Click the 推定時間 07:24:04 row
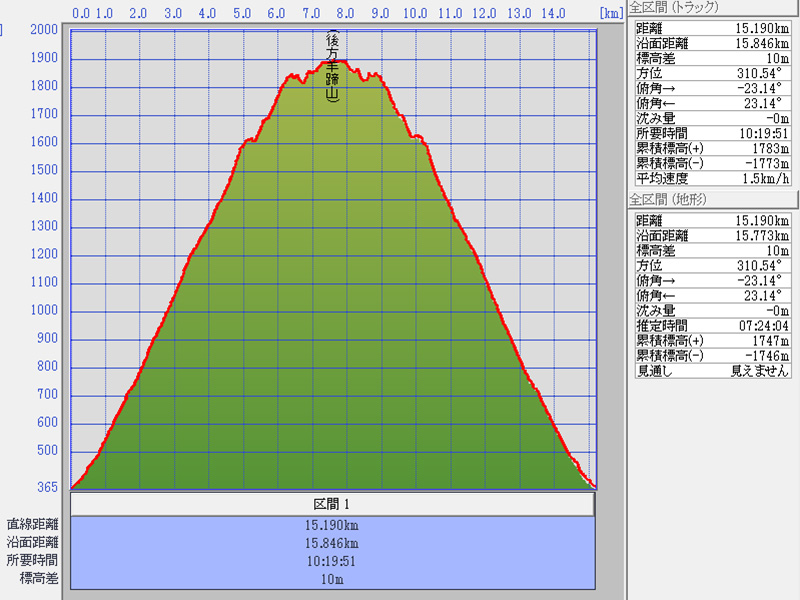This screenshot has height=600, width=800. coord(714,325)
